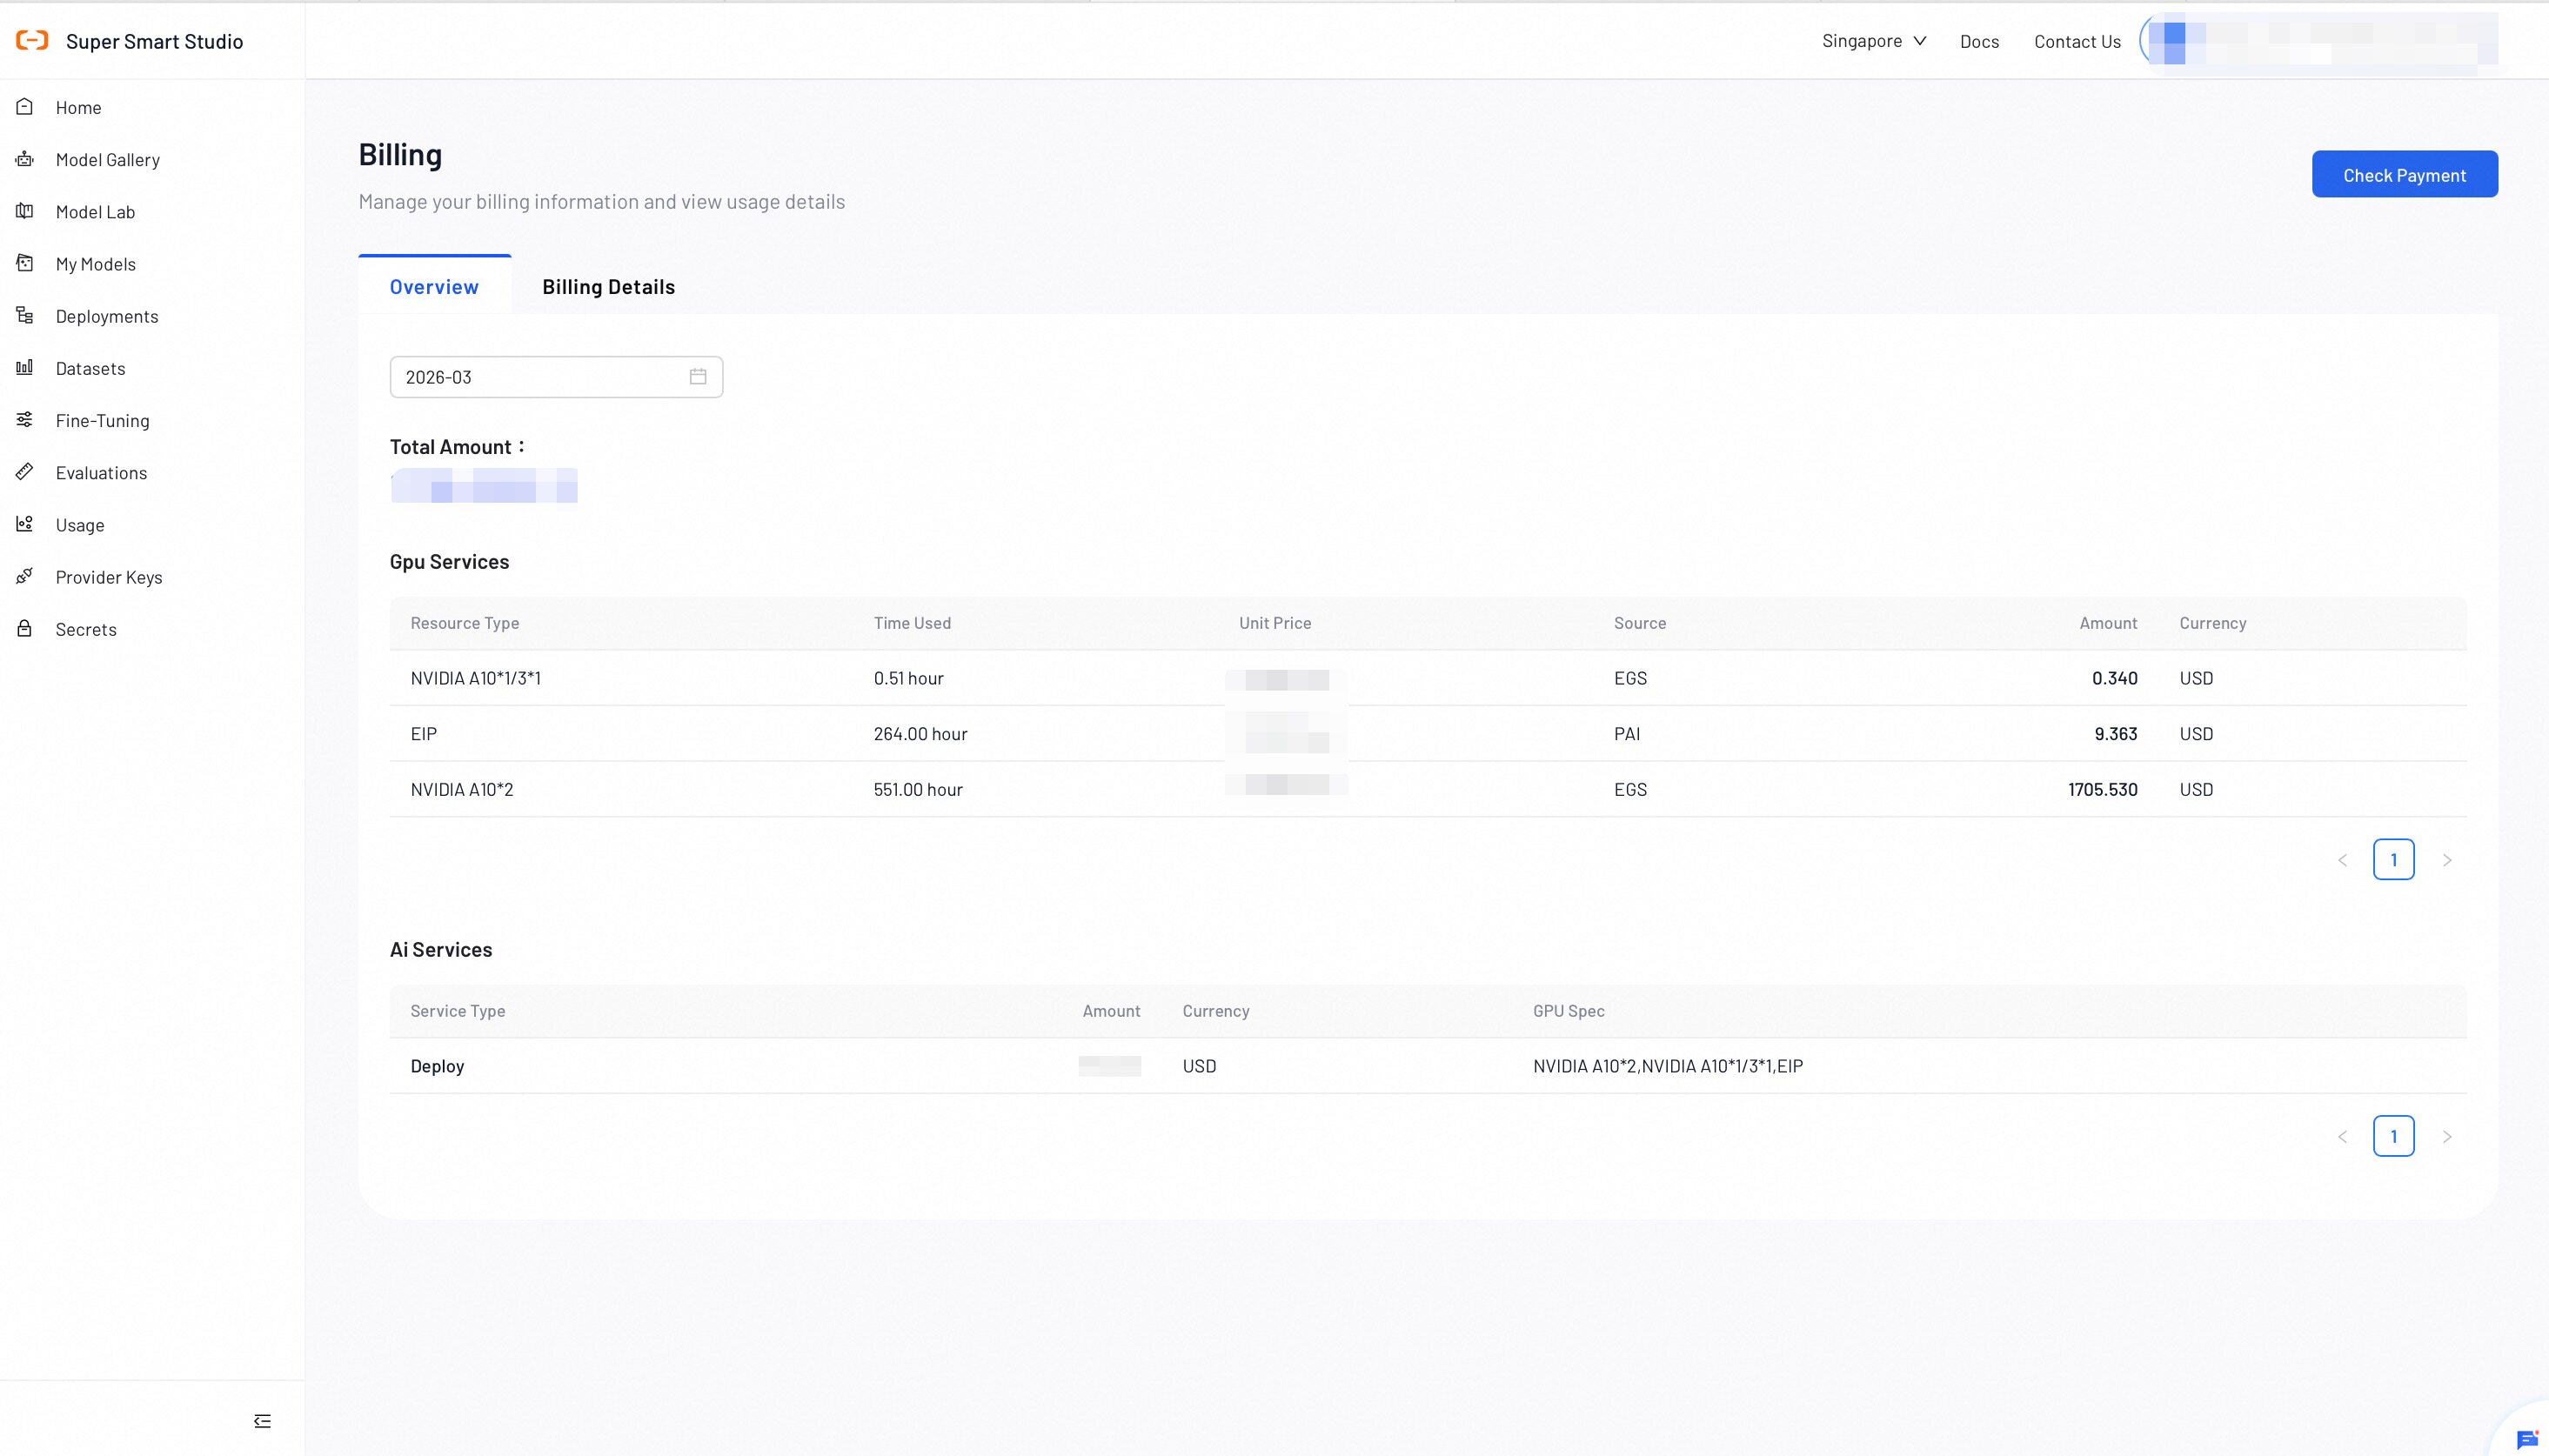Click the Resource Type column header
Screen dimensions: 2549x1456
click(464, 623)
